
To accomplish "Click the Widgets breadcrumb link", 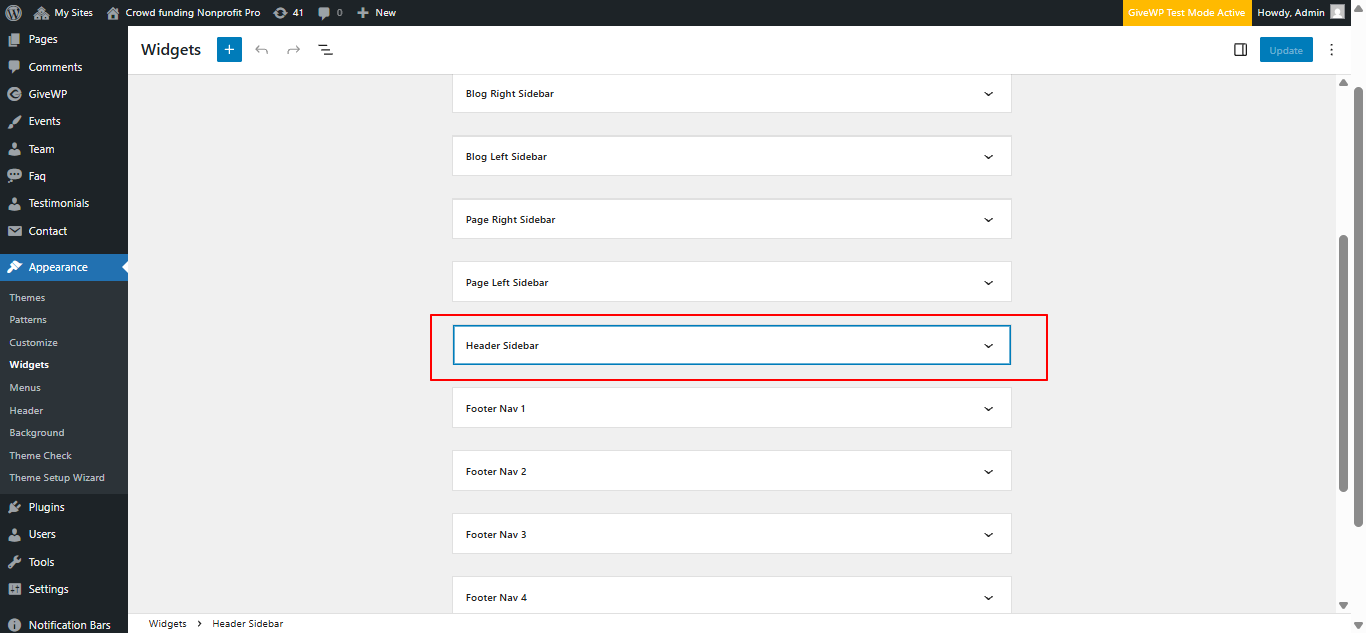I will tap(167, 624).
